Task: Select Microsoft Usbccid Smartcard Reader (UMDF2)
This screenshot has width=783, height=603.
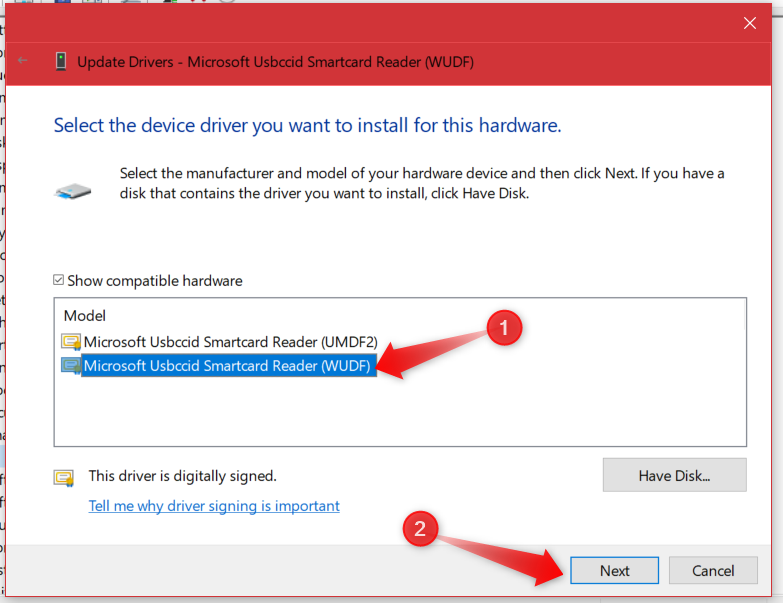Action: tap(230, 342)
